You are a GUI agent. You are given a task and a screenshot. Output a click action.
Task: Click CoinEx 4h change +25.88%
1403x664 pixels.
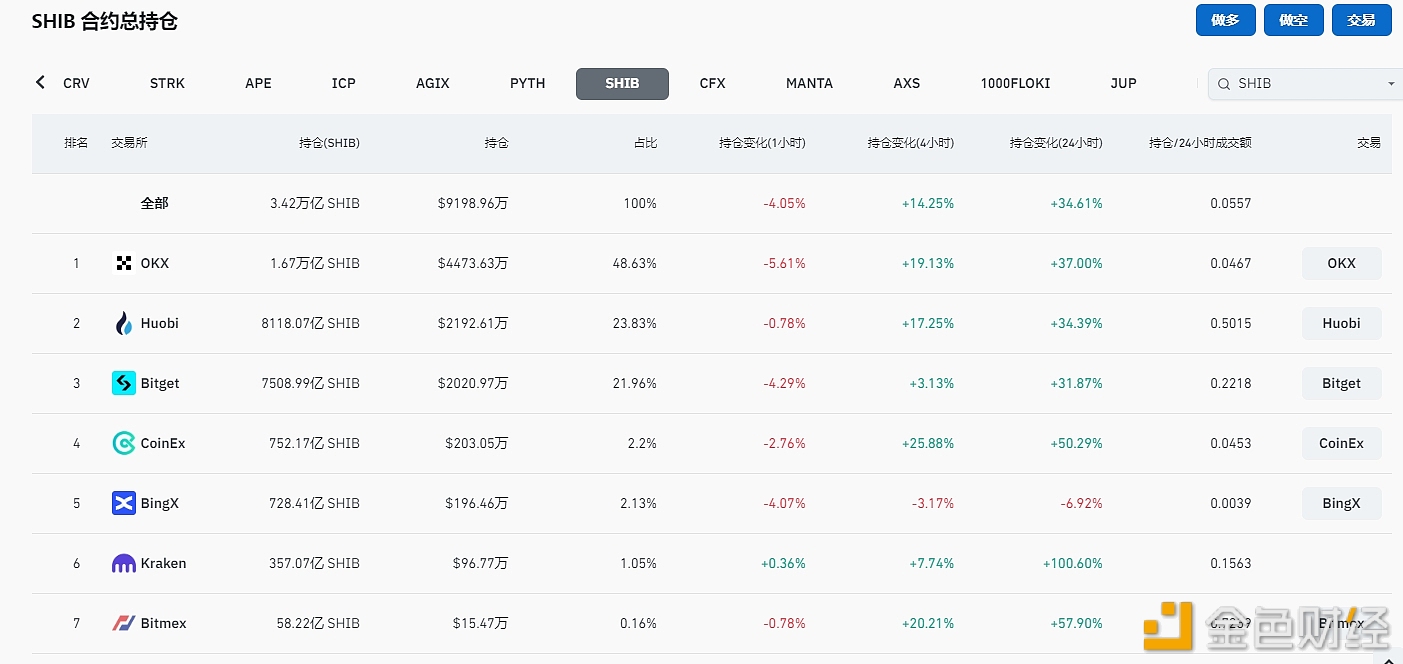coord(928,444)
